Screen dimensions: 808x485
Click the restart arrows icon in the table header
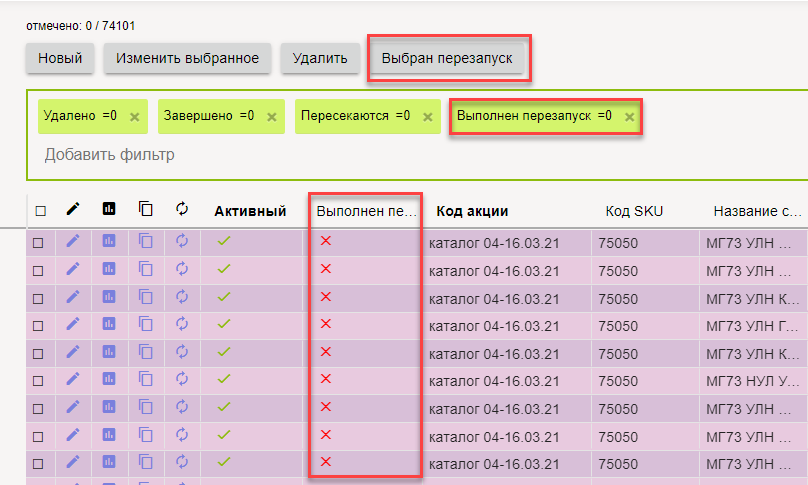coord(181,210)
